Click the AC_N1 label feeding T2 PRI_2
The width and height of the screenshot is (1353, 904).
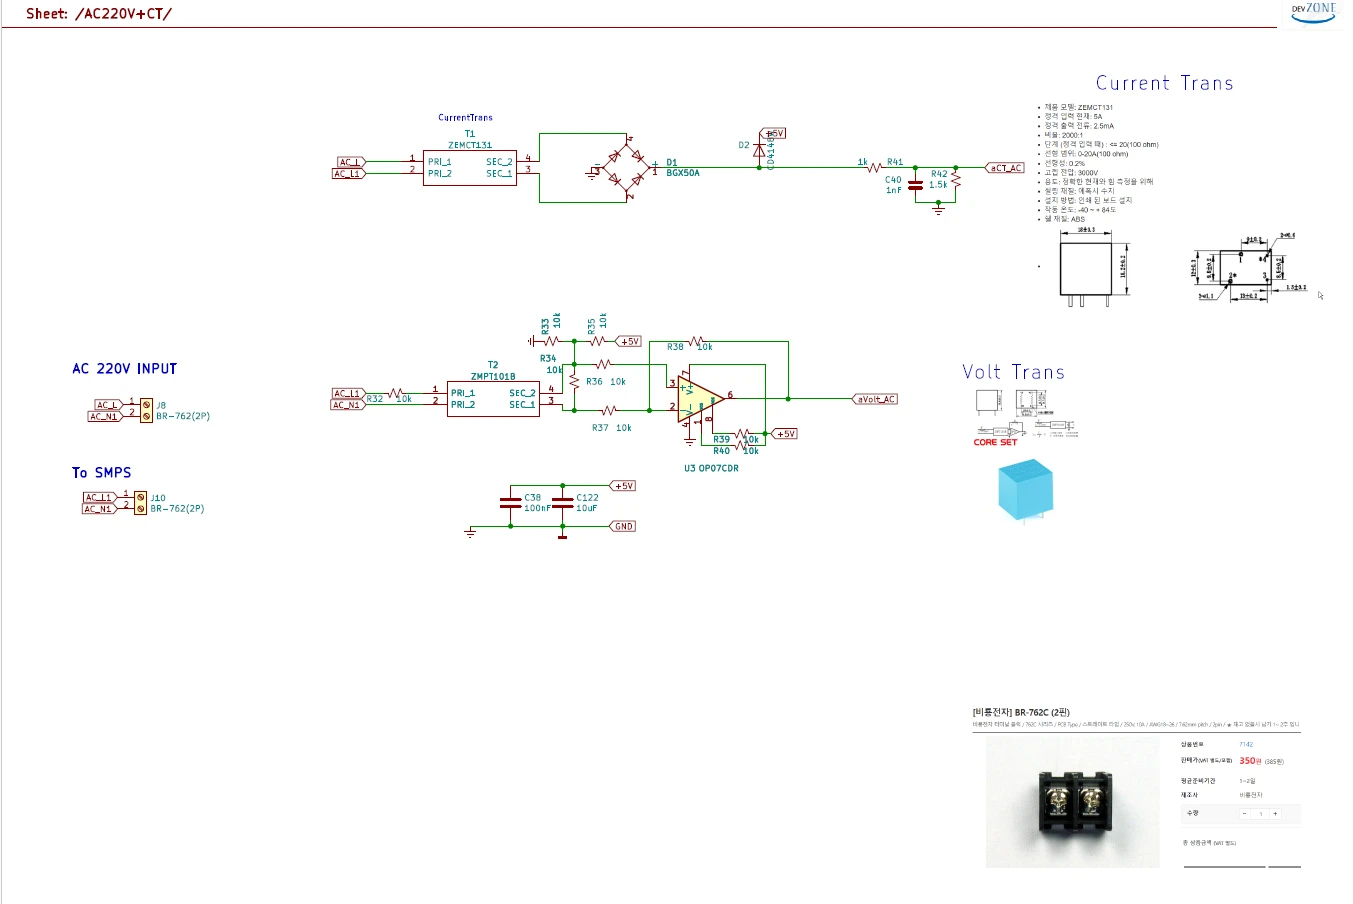tap(349, 405)
